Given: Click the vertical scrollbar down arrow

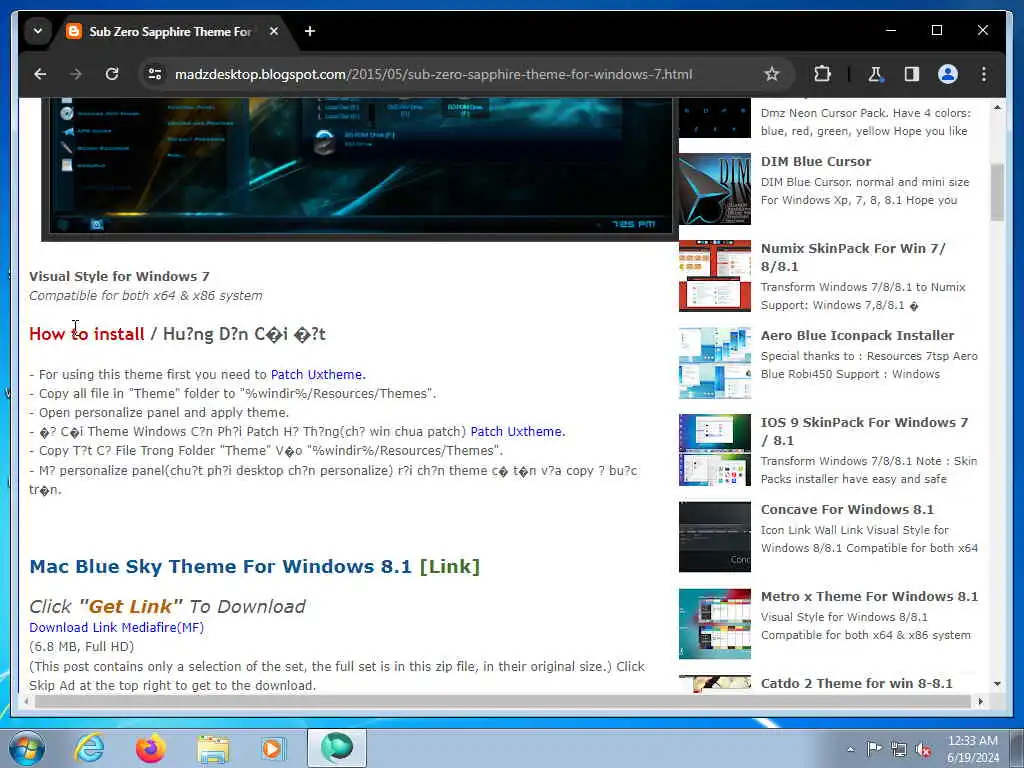Looking at the screenshot, I should [x=997, y=684].
